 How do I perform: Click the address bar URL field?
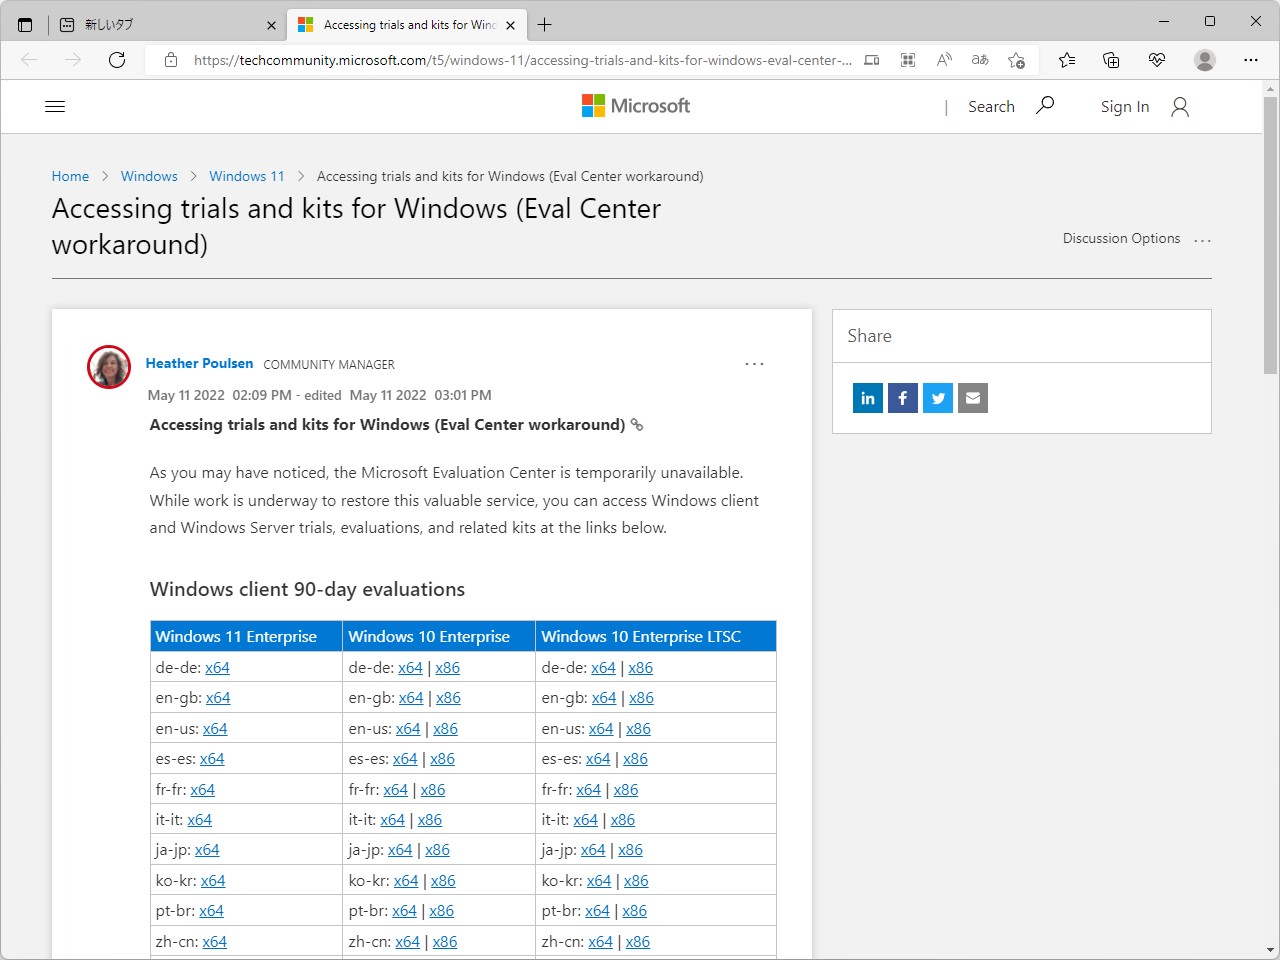tap(522, 60)
